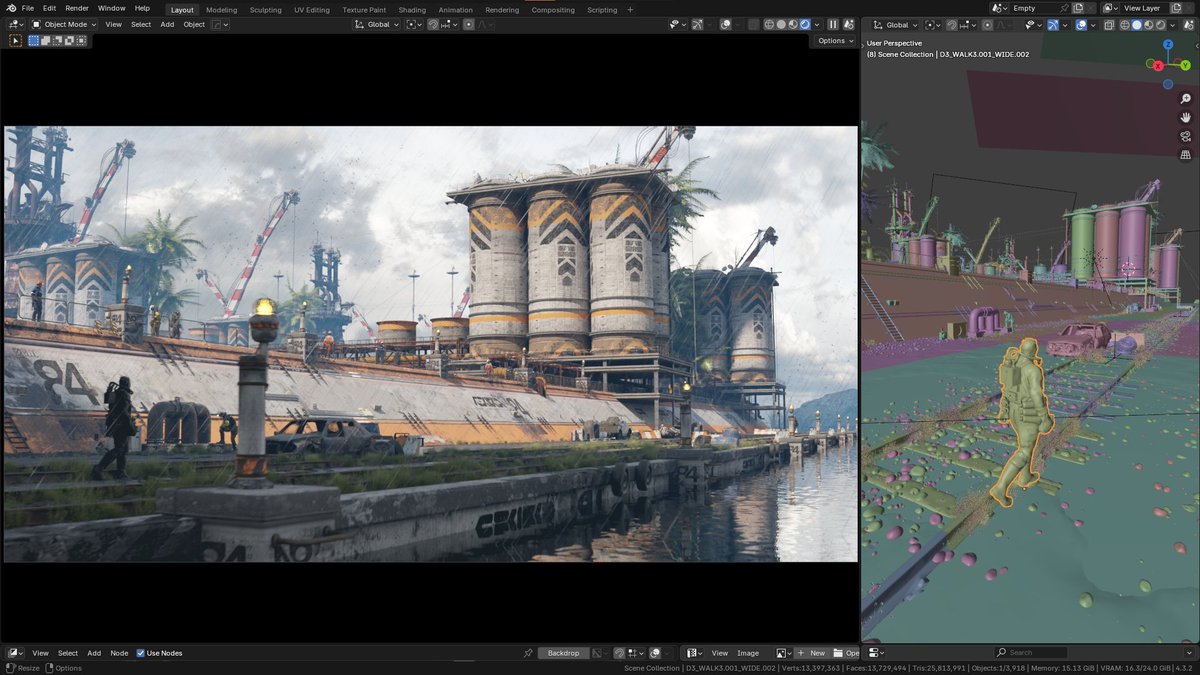Switch to the Modeling workspace tab
Viewport: 1200px width, 675px height.
pyautogui.click(x=222, y=9)
